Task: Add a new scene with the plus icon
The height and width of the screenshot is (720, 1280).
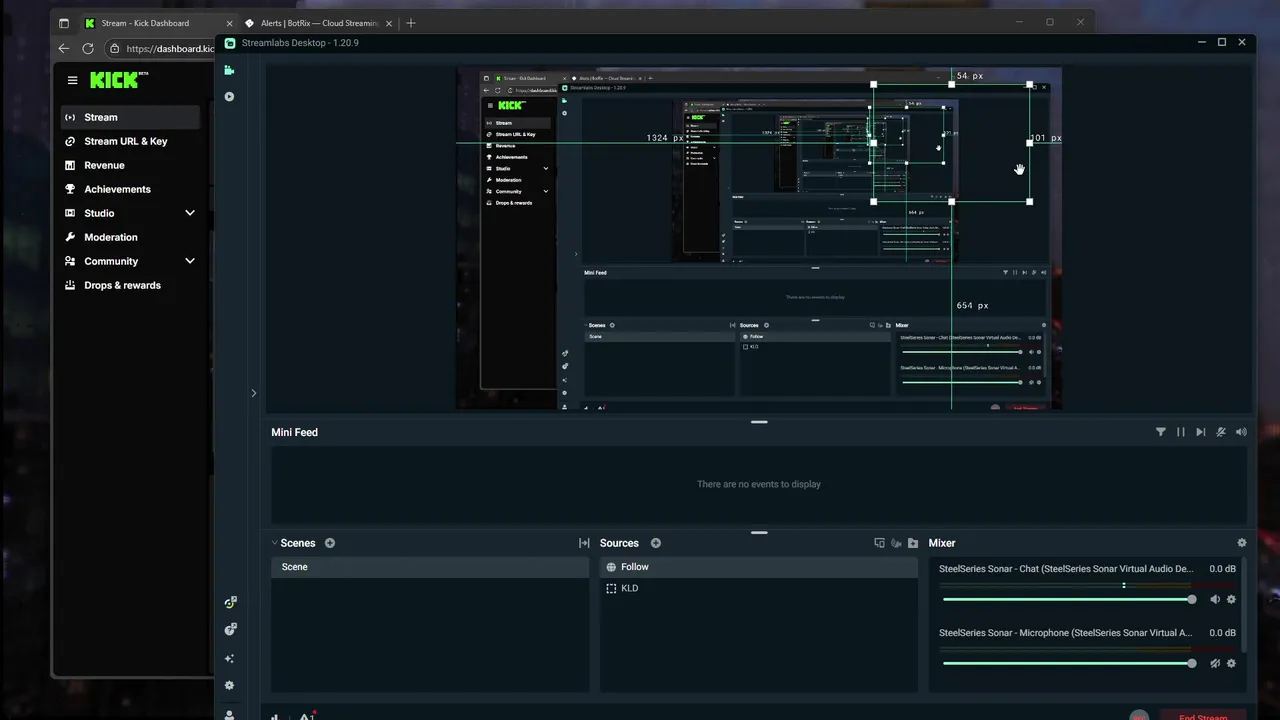Action: (x=330, y=543)
